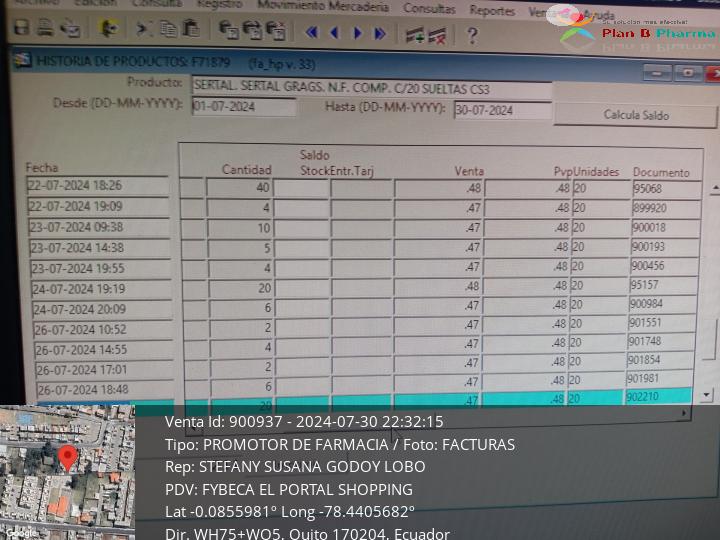The height and width of the screenshot is (540, 720).
Task: Click the Hasta date field 30-07-2024
Action: [502, 110]
